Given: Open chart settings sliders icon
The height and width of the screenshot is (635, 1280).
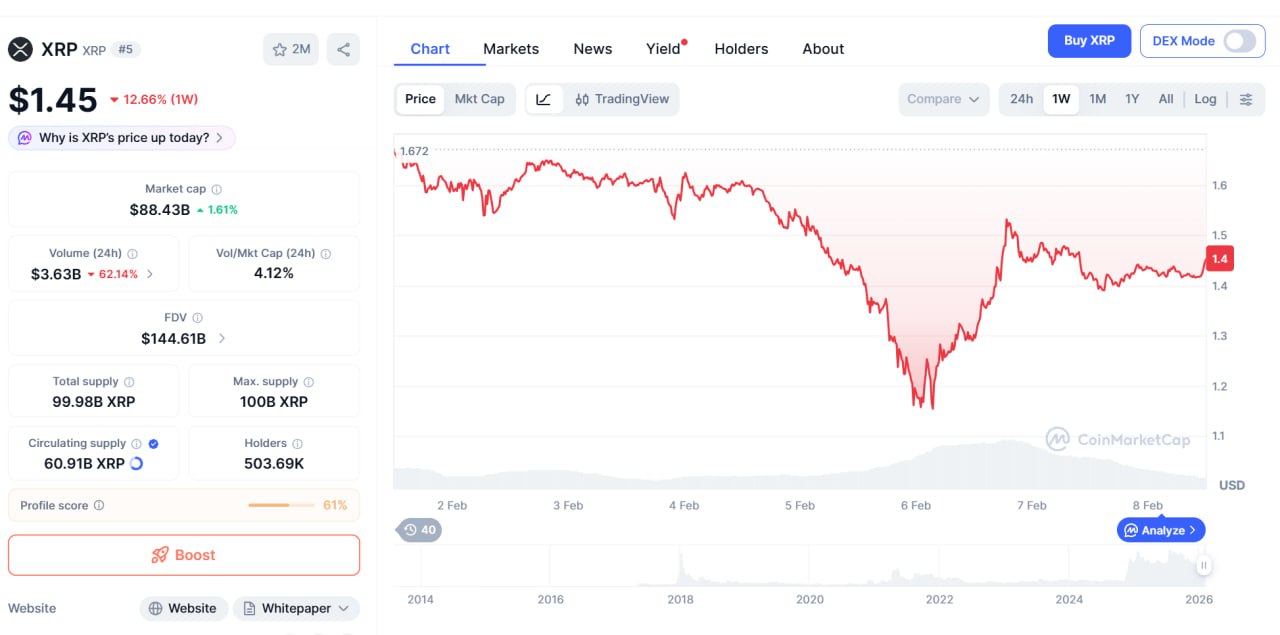Looking at the screenshot, I should click(1246, 99).
